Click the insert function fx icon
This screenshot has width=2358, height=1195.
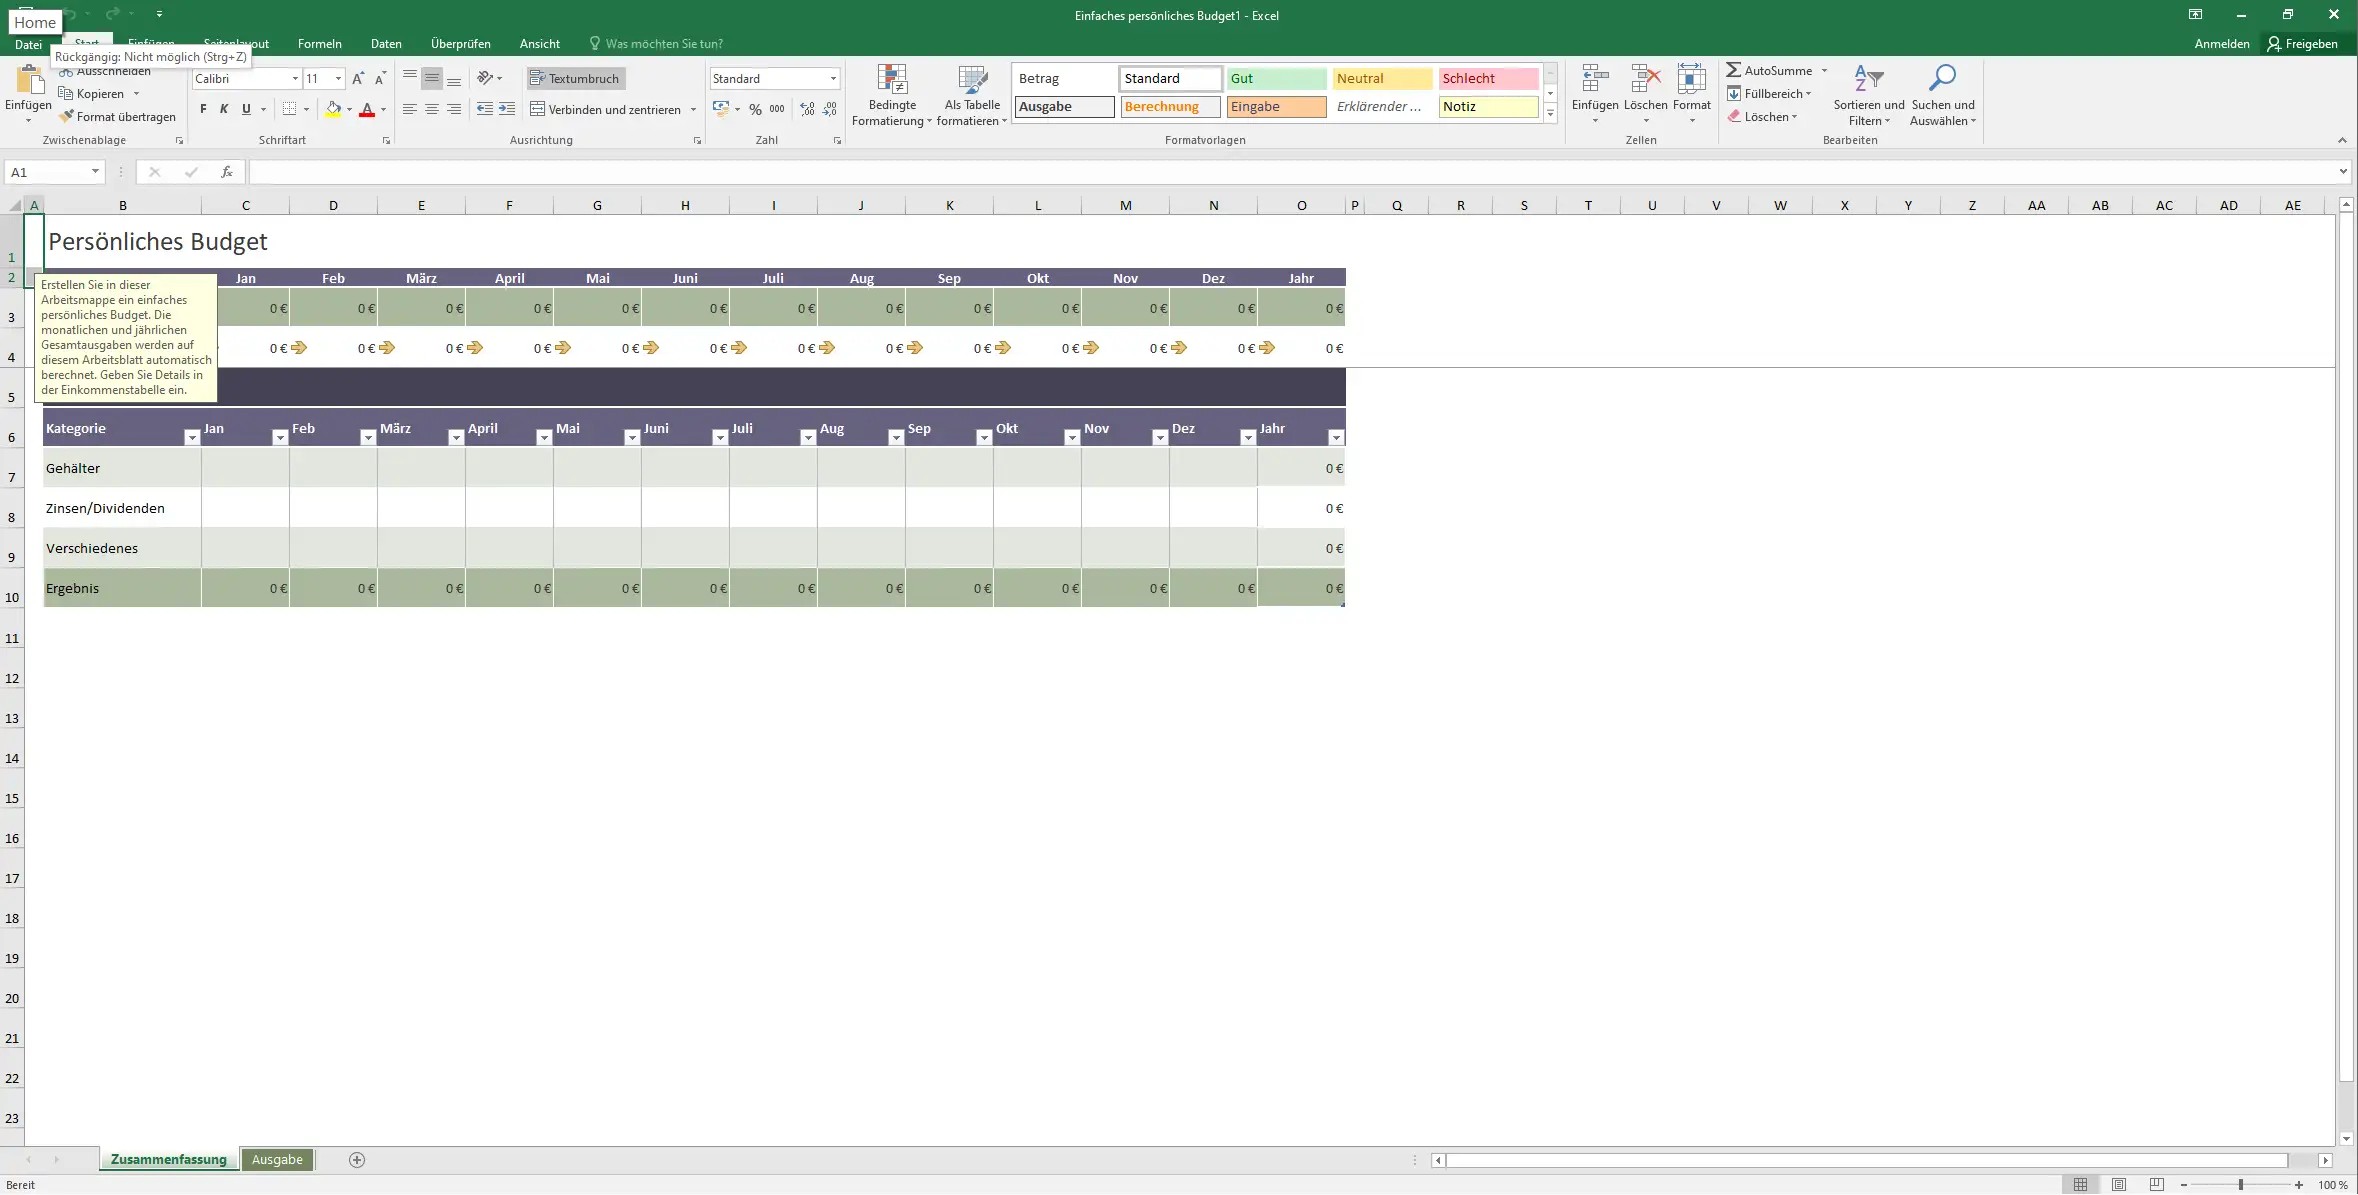coord(227,172)
